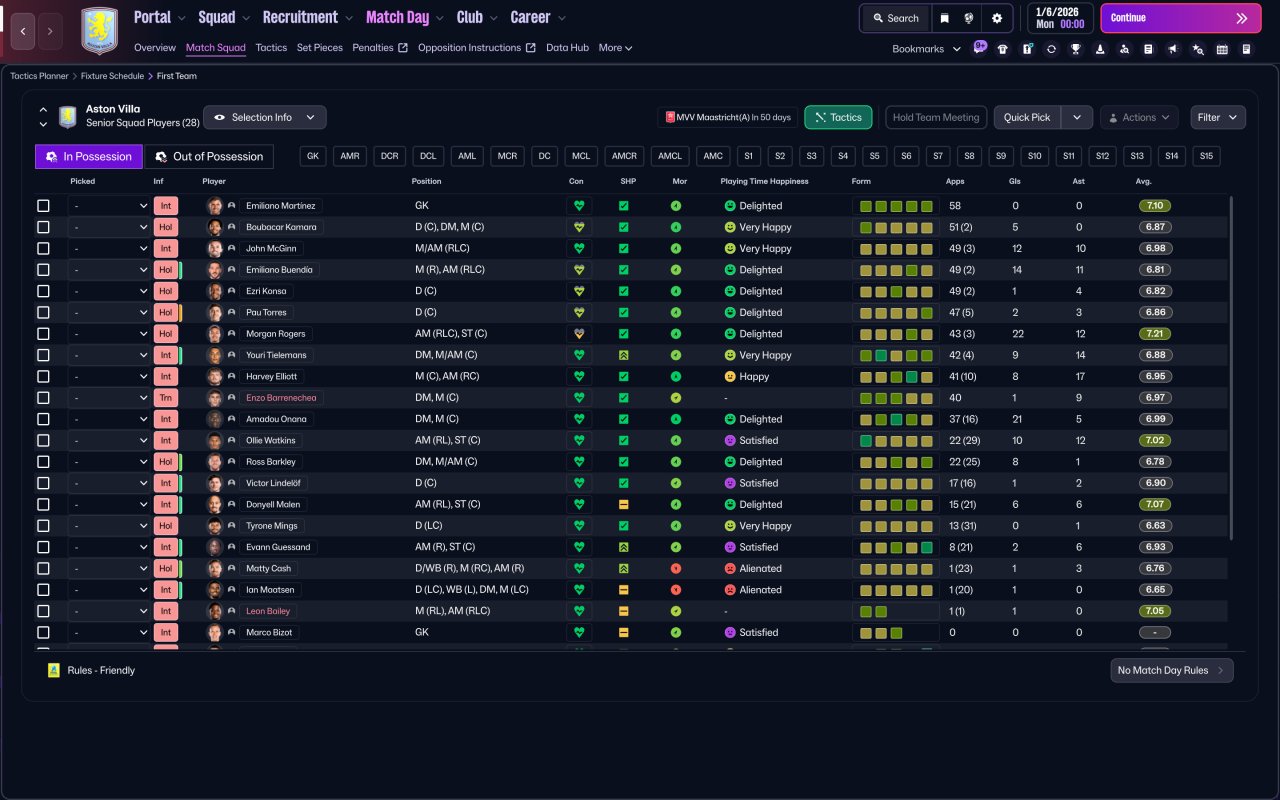1280x800 pixels.
Task: Check the box next to Ollie Watkins
Action: pos(43,440)
